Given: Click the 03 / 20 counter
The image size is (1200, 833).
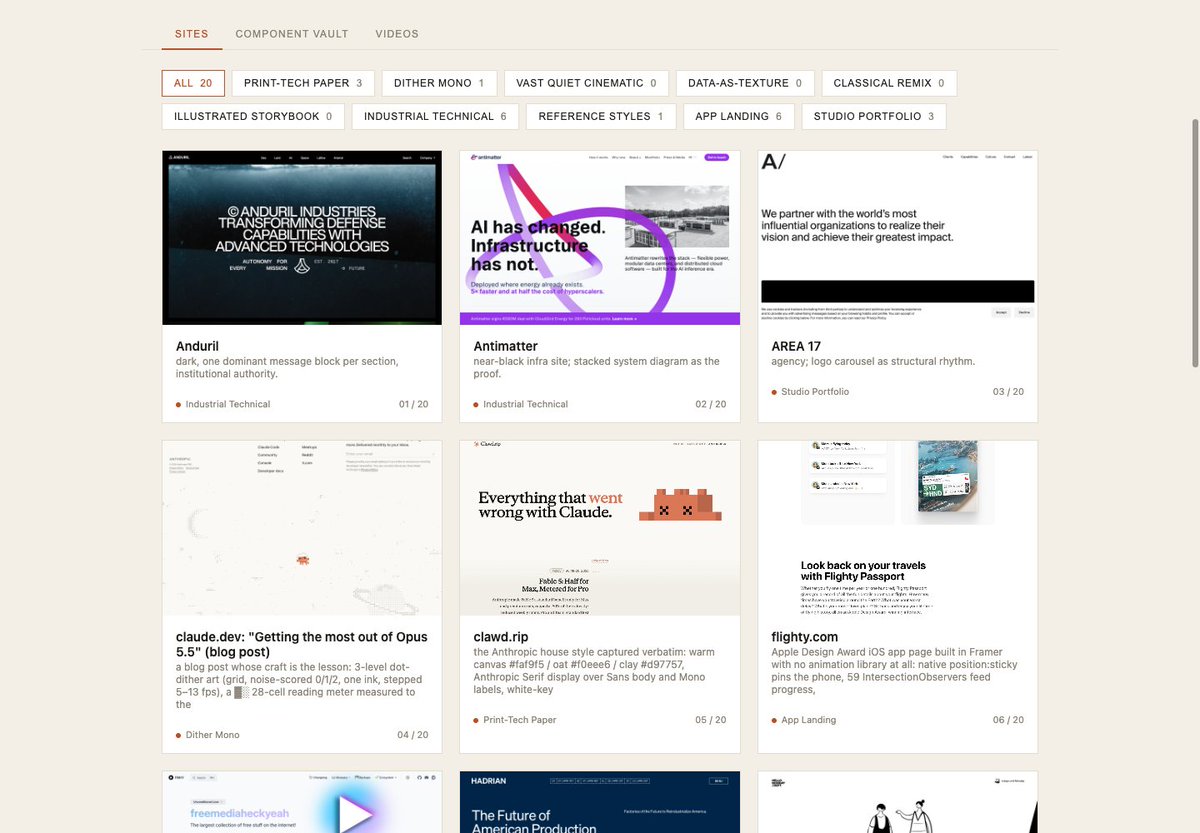Looking at the screenshot, I should tap(1008, 392).
